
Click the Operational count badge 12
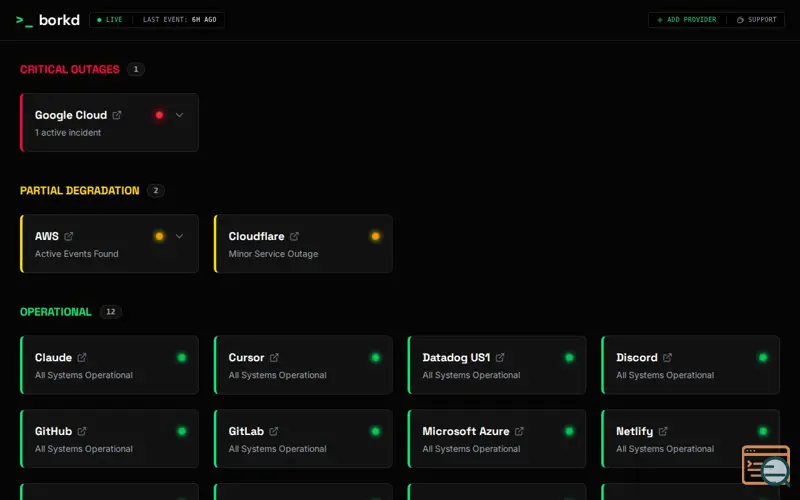point(111,312)
